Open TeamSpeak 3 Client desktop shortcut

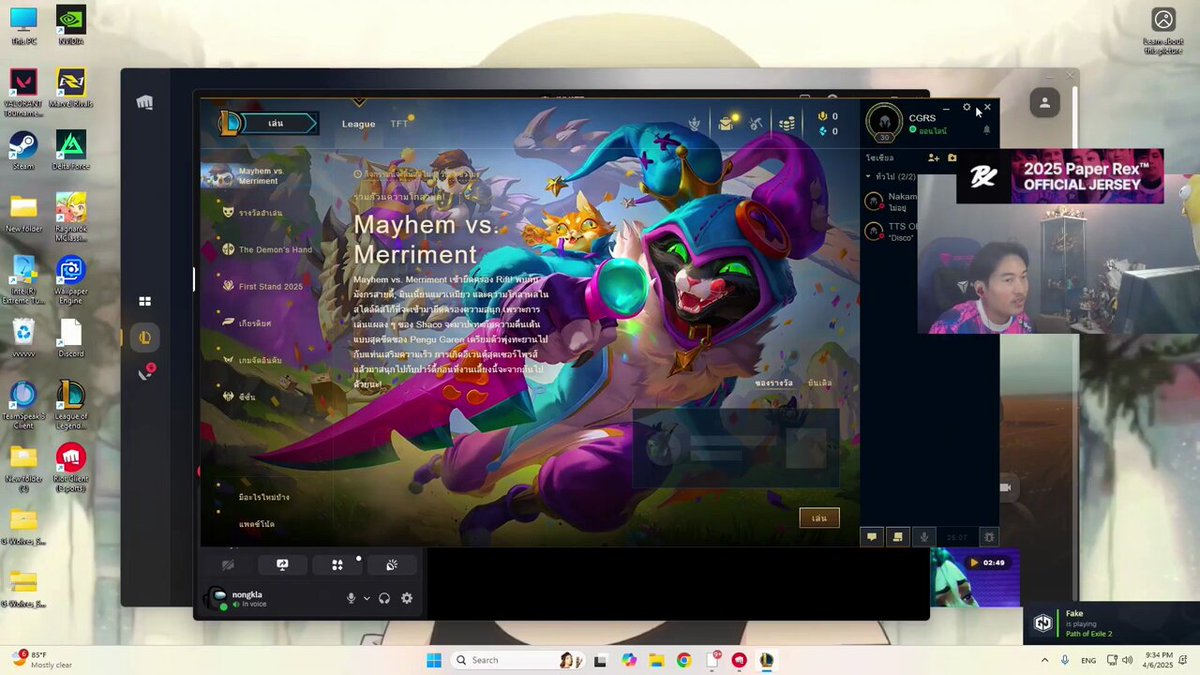coord(23,404)
